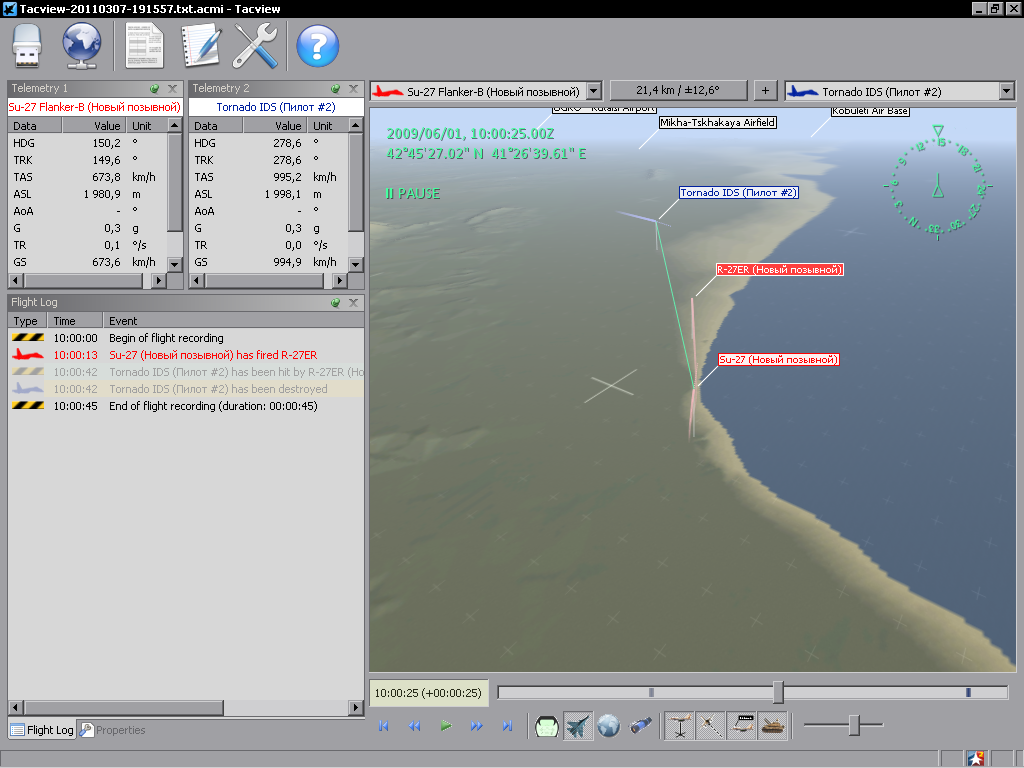Toggle ground vehicles tank display
Viewport: 1024px width, 768px height.
tap(772, 726)
